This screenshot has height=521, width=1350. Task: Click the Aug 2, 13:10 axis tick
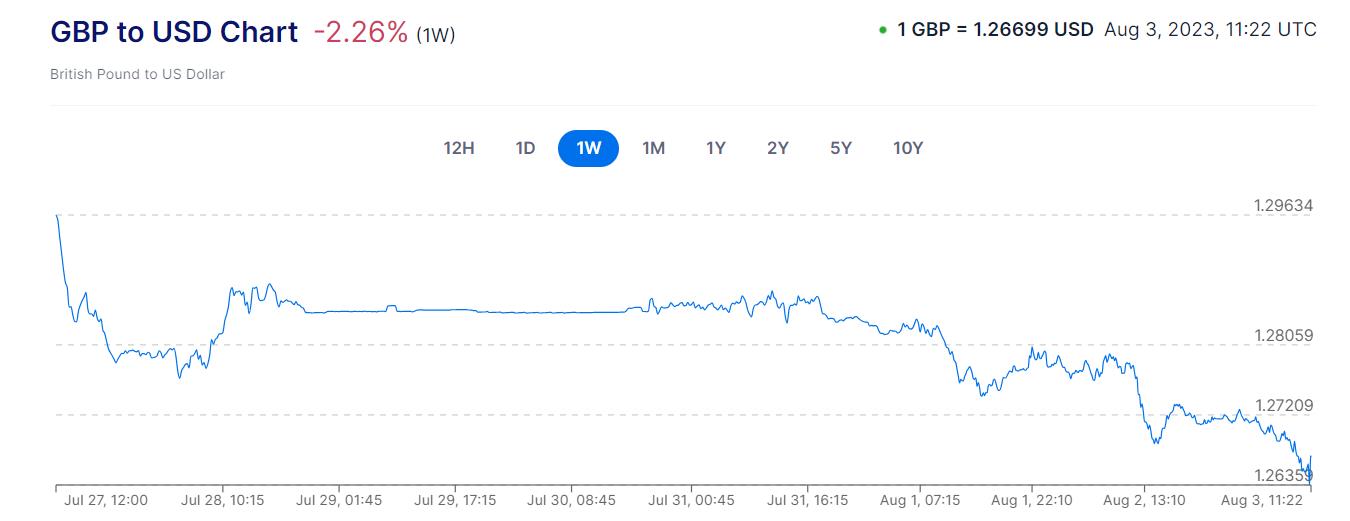tap(1144, 500)
